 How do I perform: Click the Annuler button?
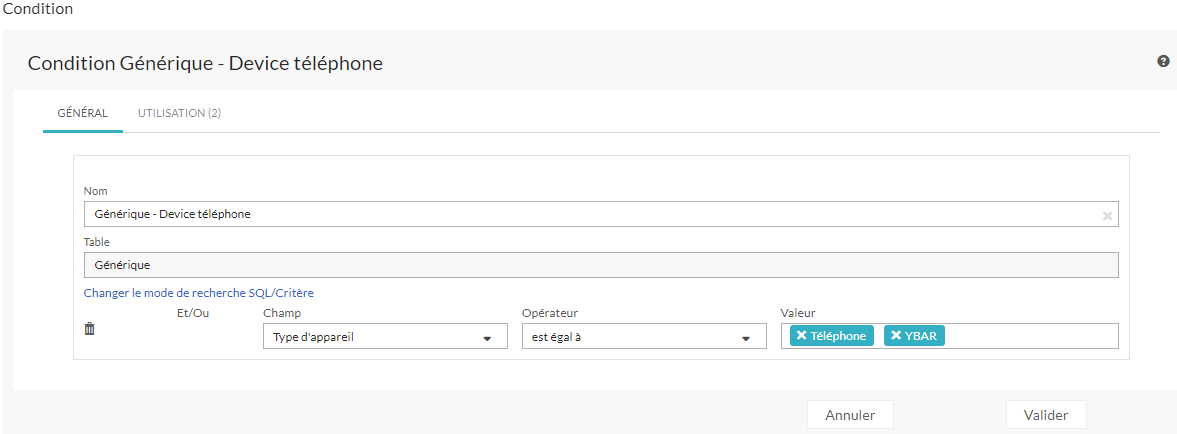850,415
